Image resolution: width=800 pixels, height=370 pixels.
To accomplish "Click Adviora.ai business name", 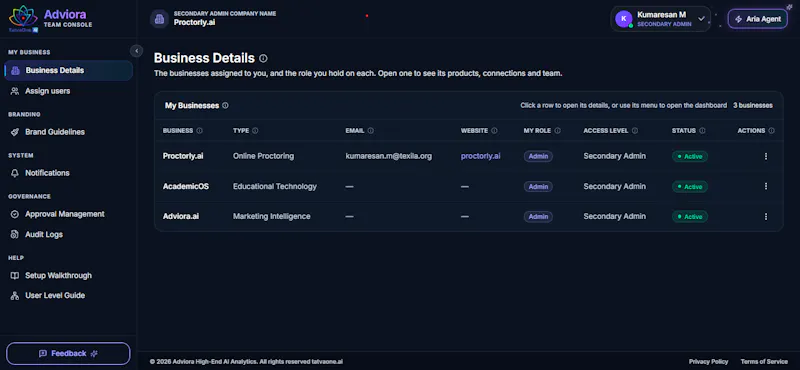I will [x=181, y=216].
